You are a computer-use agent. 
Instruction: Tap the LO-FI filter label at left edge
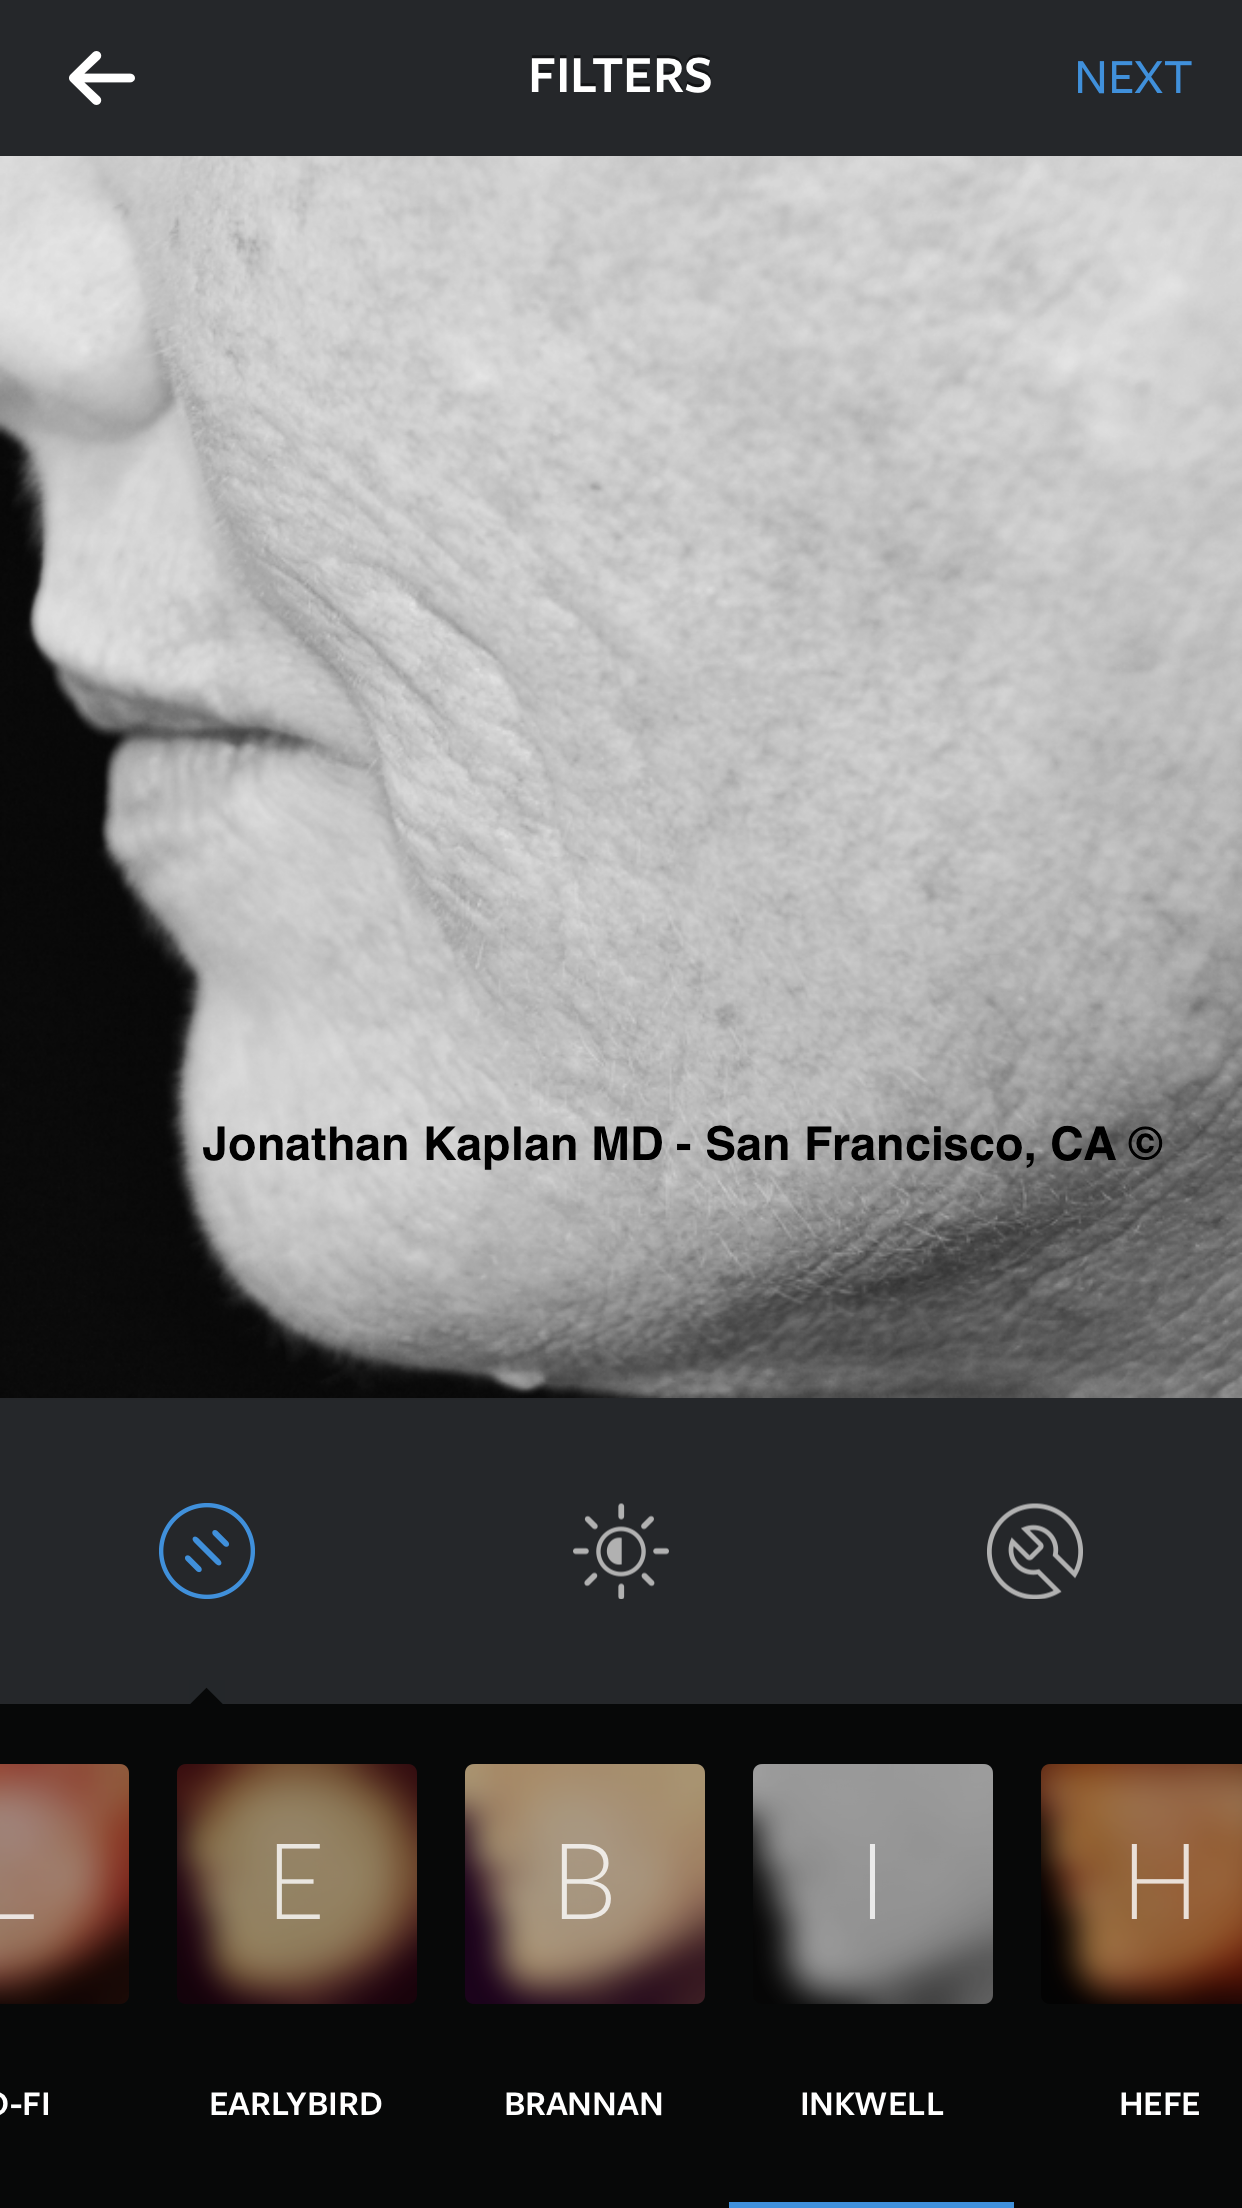point(25,2104)
